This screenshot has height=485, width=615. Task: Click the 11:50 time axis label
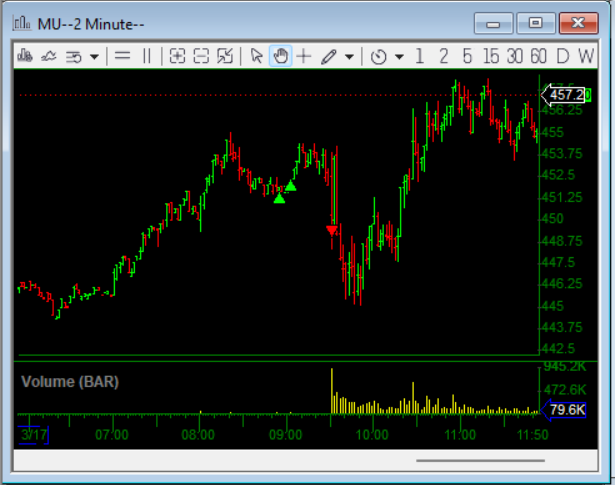(x=533, y=435)
